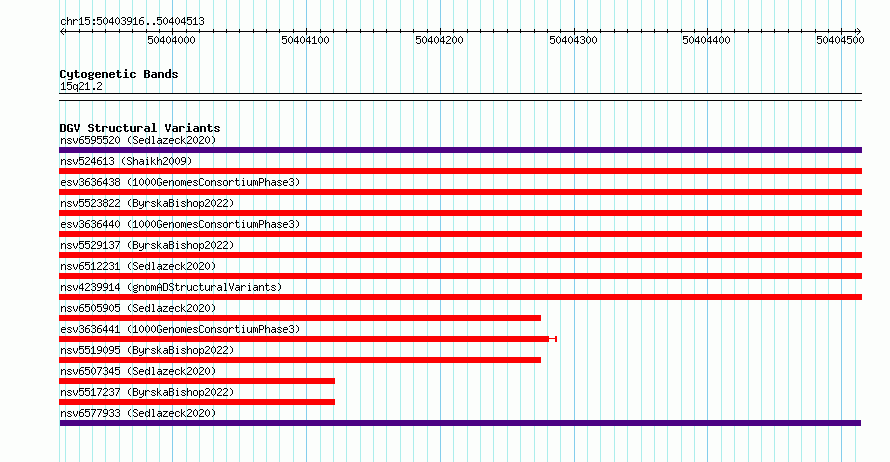Click ruler position 50404400
Image resolution: width=890 pixels, height=462 pixels.
tap(707, 40)
